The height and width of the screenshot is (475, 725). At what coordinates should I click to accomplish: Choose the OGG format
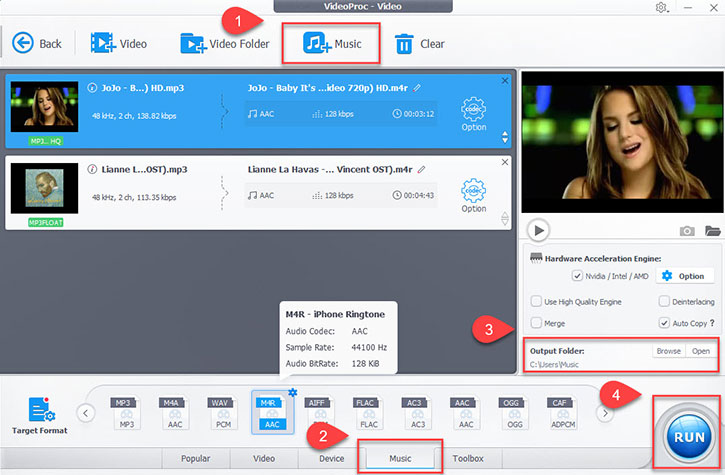(x=514, y=413)
